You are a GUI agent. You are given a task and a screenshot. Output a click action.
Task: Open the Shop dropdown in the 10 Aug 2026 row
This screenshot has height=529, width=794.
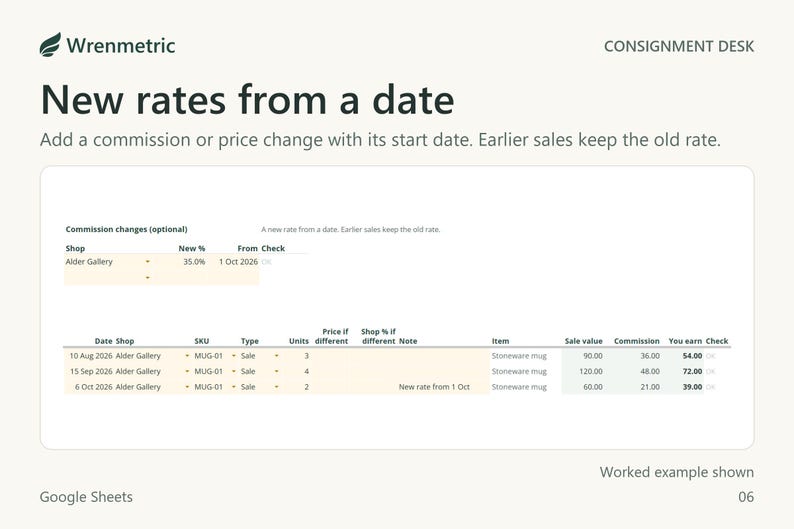point(187,356)
